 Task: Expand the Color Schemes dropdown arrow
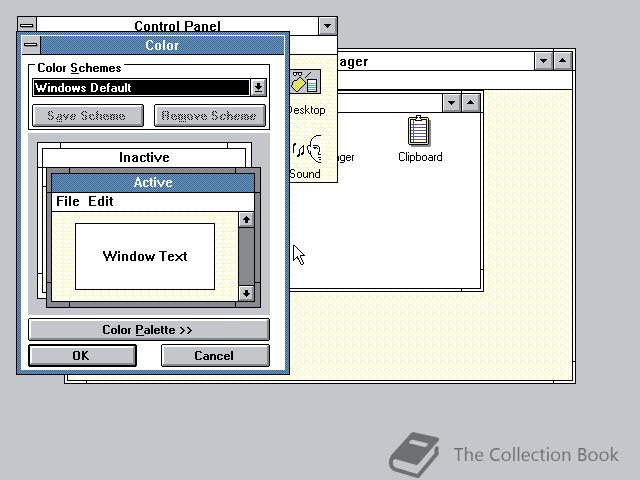[x=258, y=87]
